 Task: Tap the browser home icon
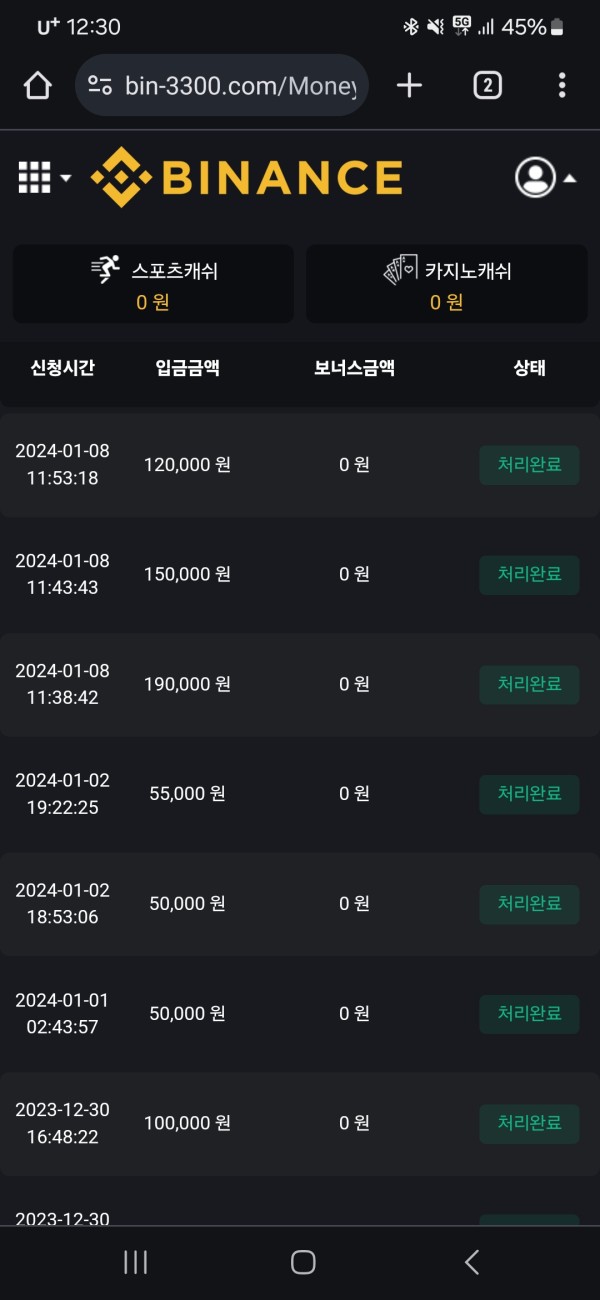[38, 86]
